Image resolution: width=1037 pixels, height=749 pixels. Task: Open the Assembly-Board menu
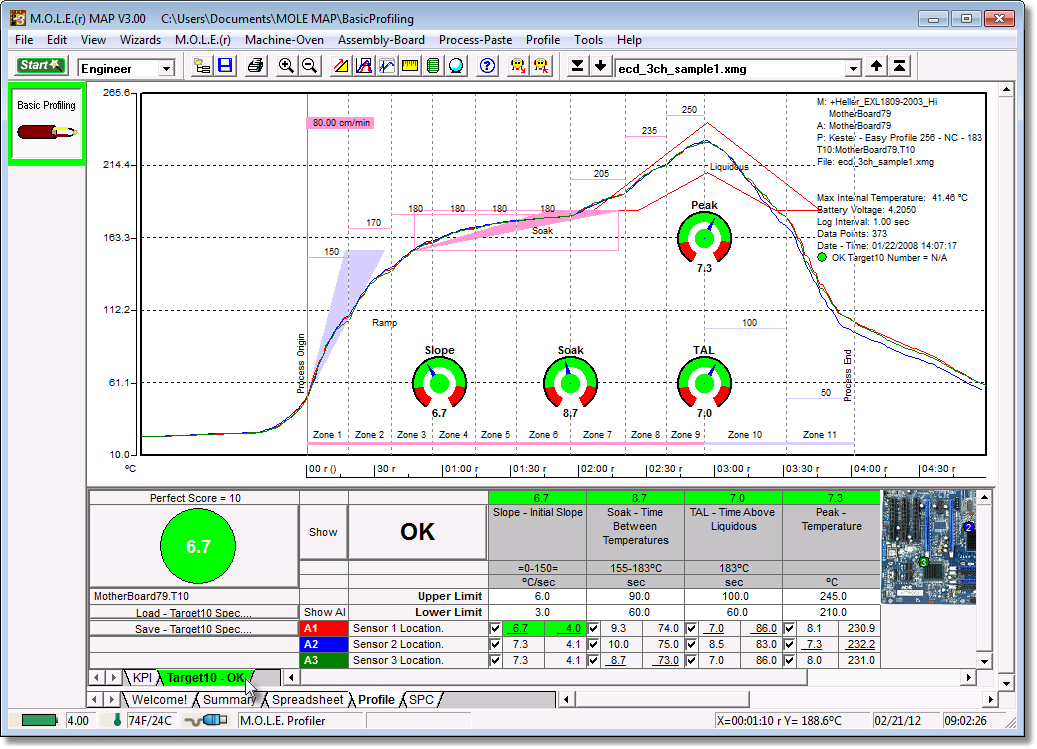tap(382, 40)
